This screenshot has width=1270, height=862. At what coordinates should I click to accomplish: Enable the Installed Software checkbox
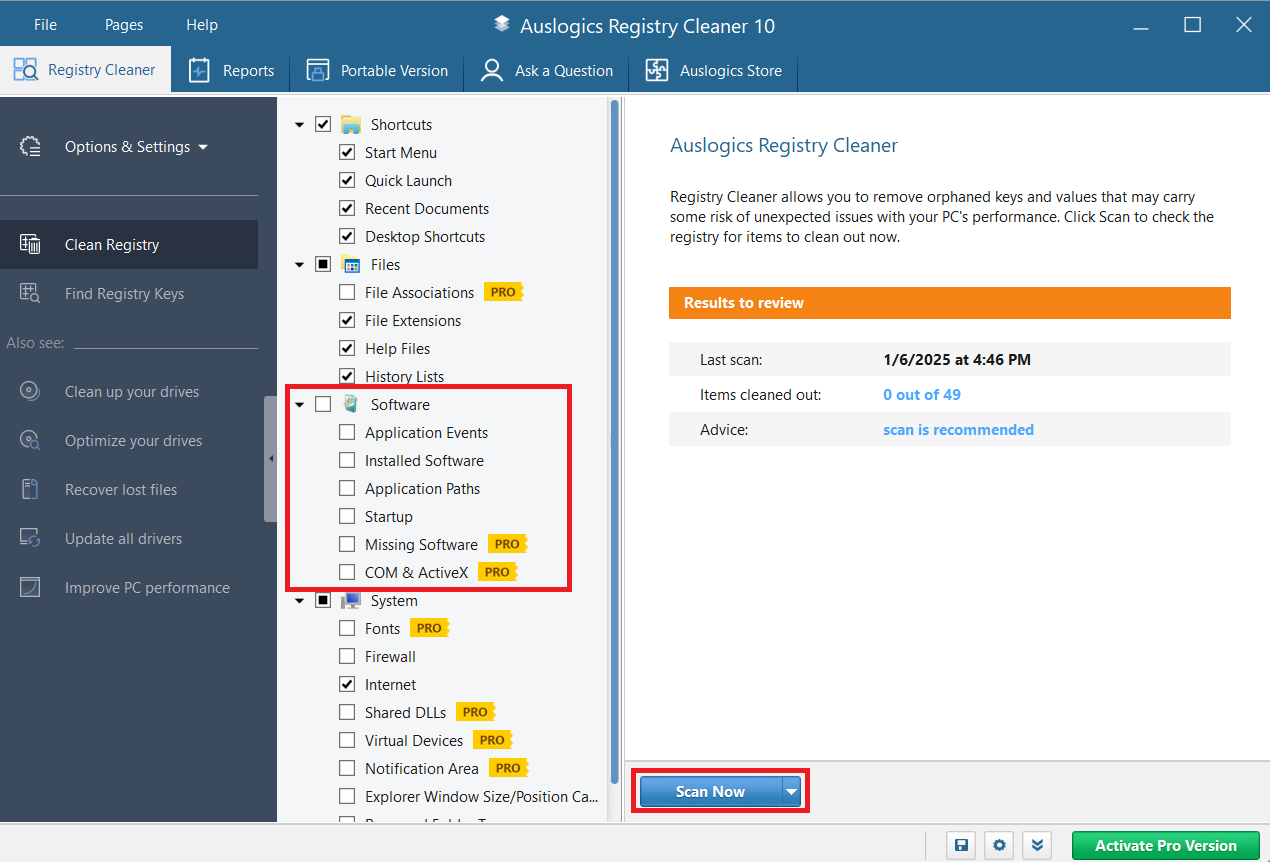tap(347, 461)
